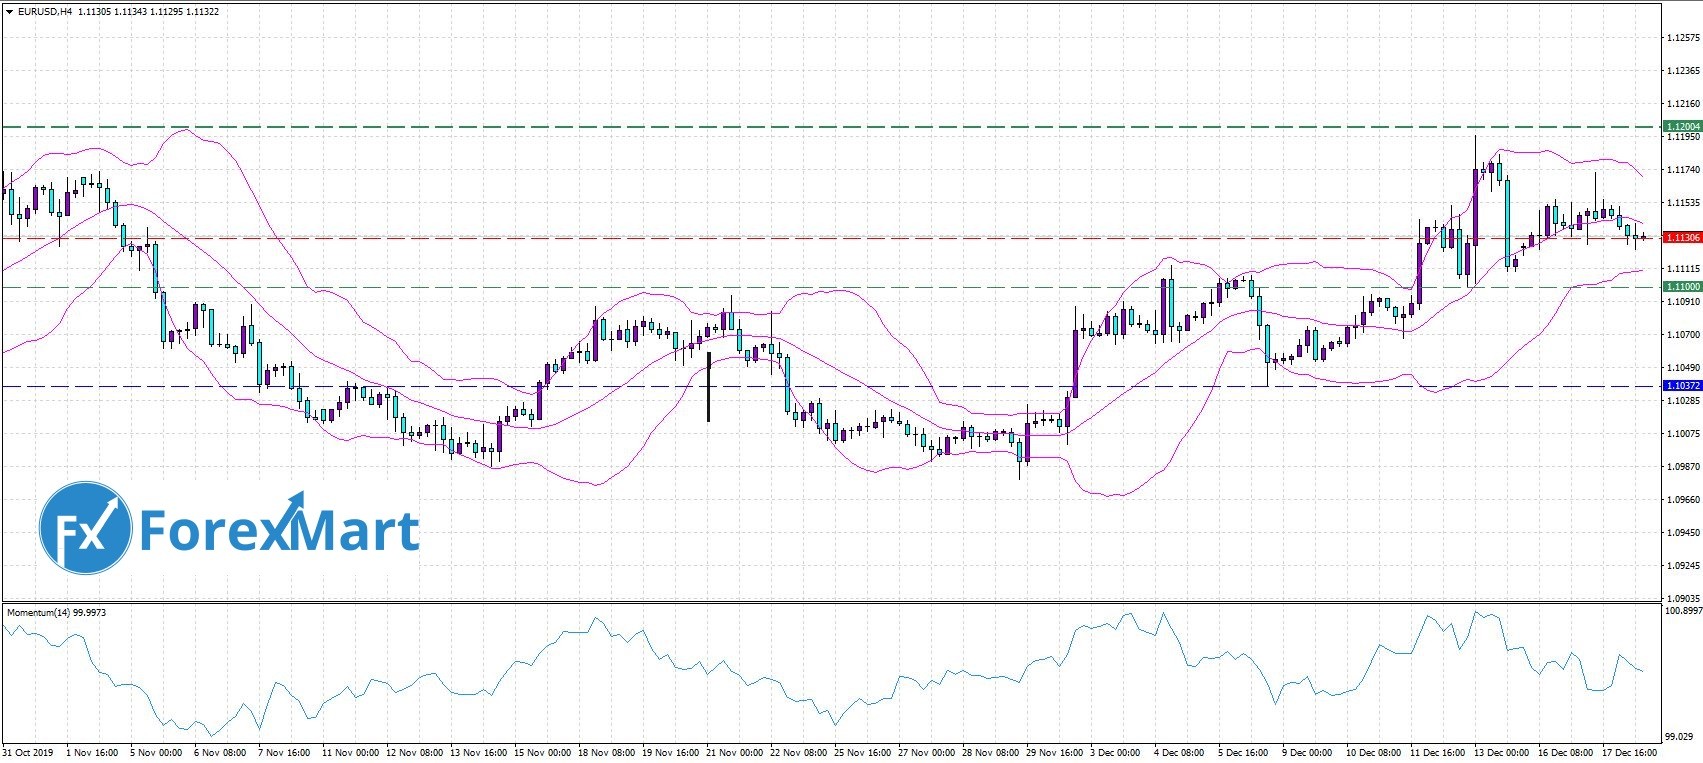Select the blue 1.10372 price level tag
This screenshot has height=763, width=1703.
point(1680,385)
